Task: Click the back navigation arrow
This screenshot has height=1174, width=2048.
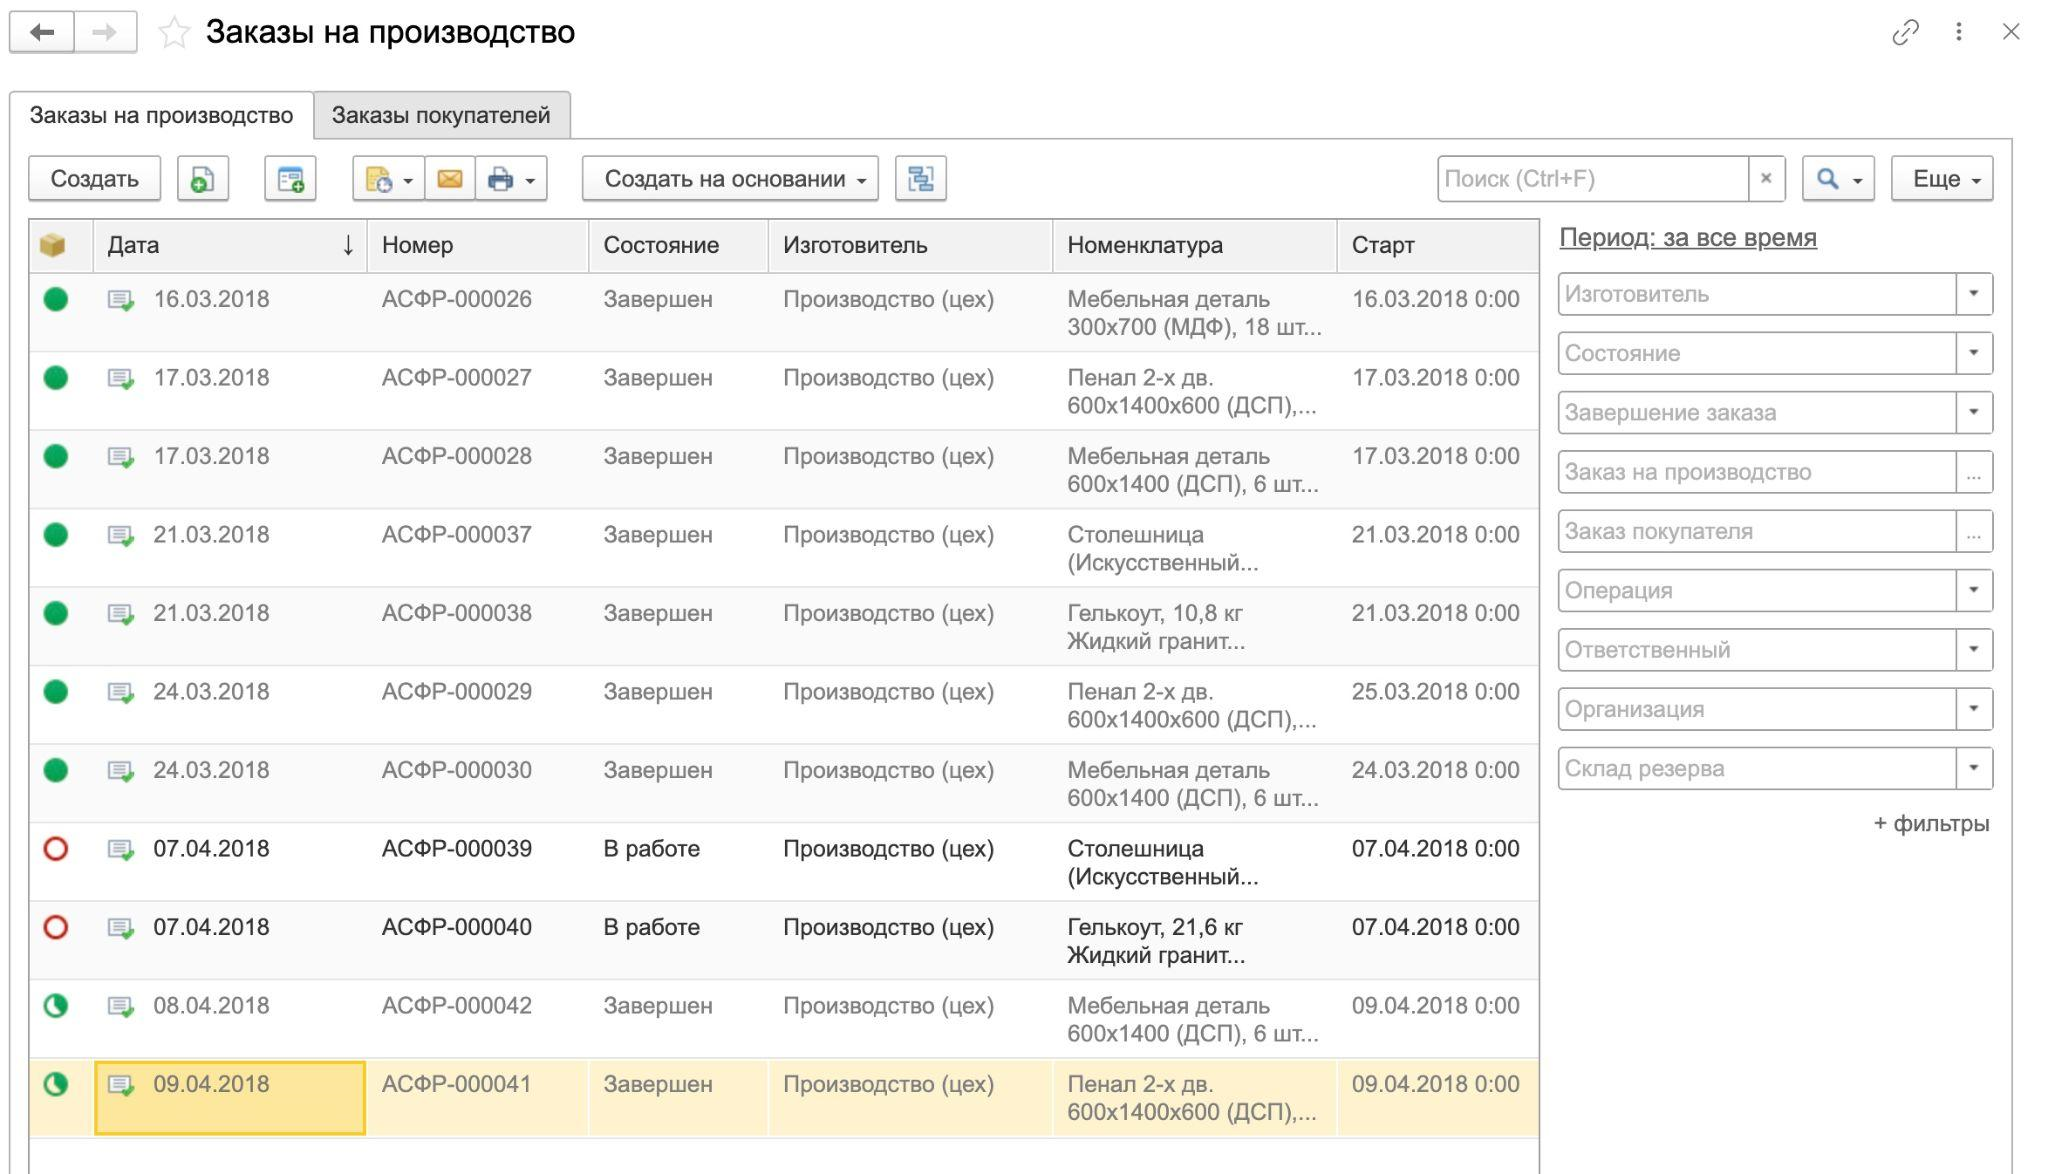Action: click(x=42, y=33)
